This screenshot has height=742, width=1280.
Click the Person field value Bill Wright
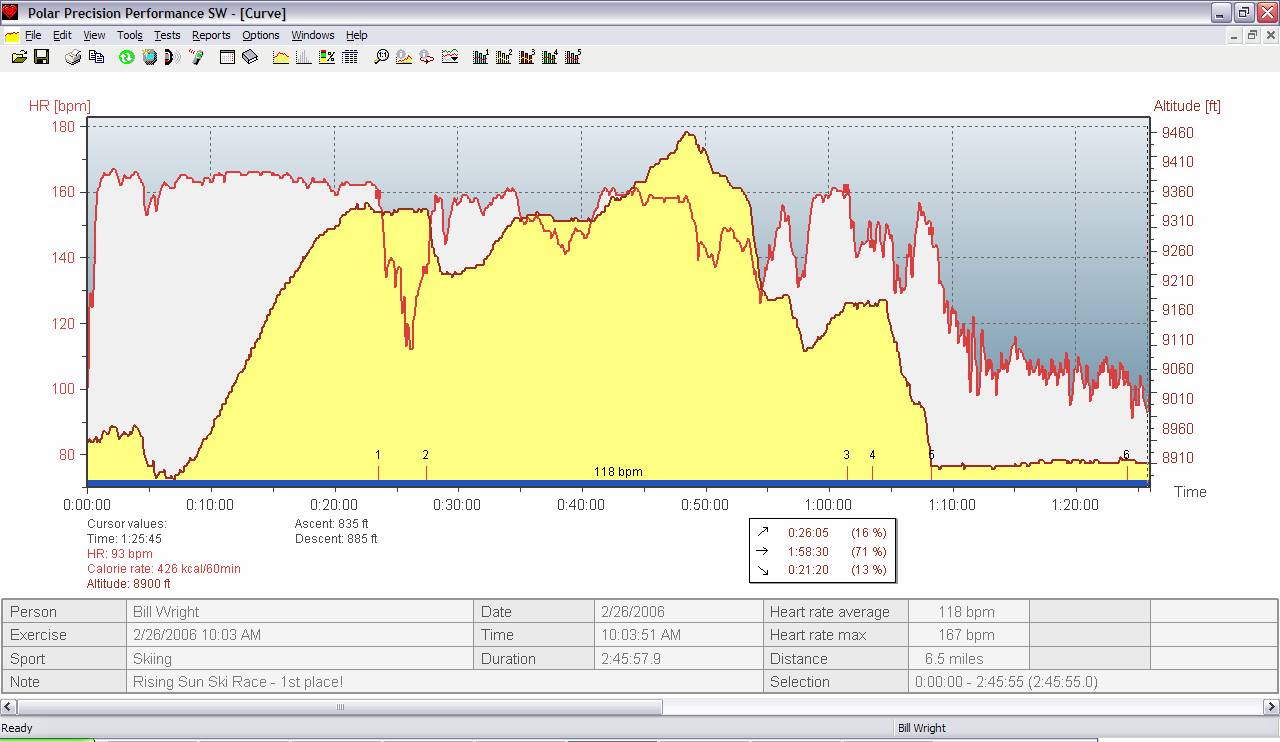[166, 612]
